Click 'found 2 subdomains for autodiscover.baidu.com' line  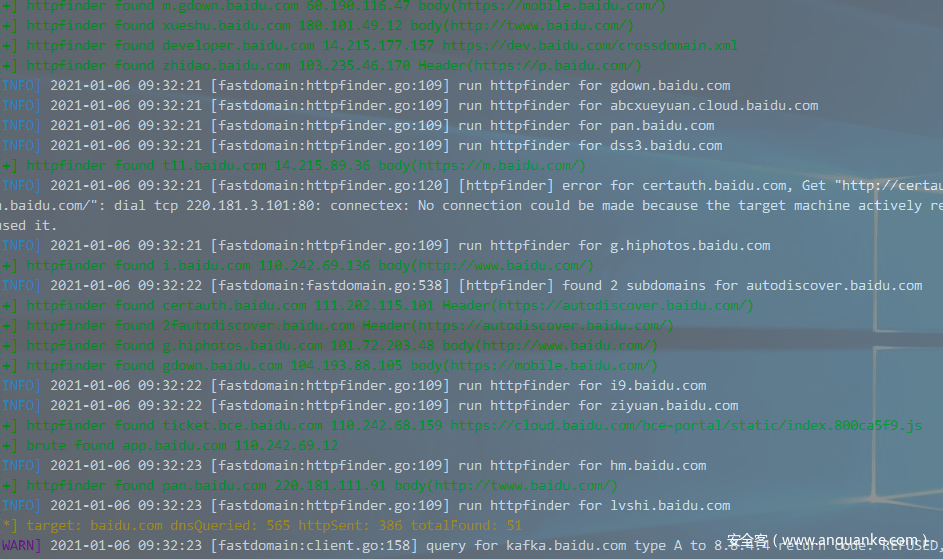(461, 285)
